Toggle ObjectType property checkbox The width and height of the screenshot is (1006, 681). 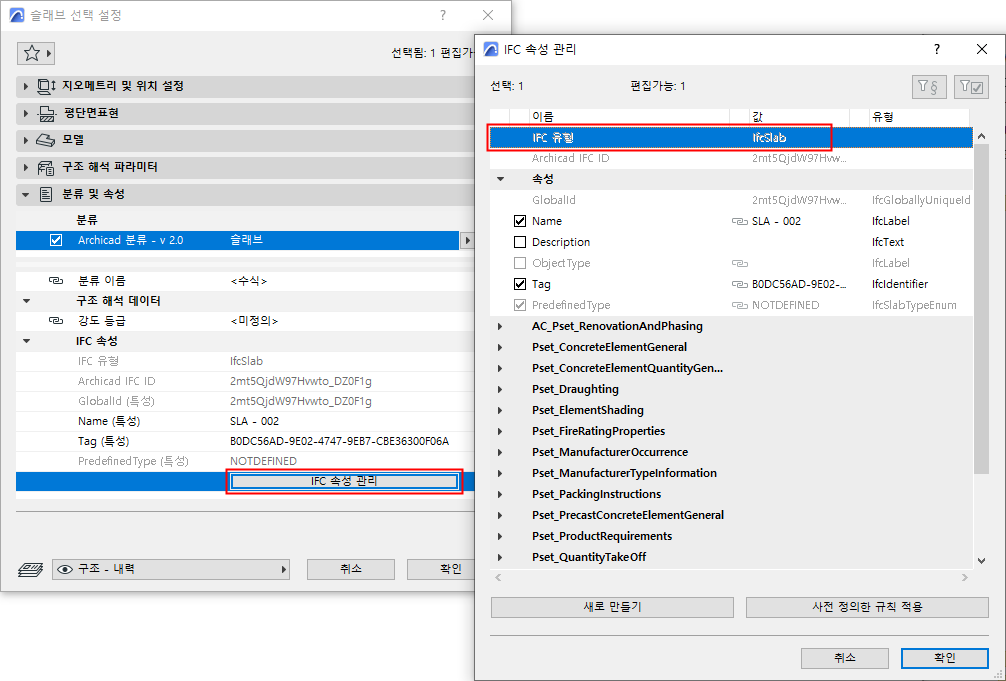pos(520,263)
